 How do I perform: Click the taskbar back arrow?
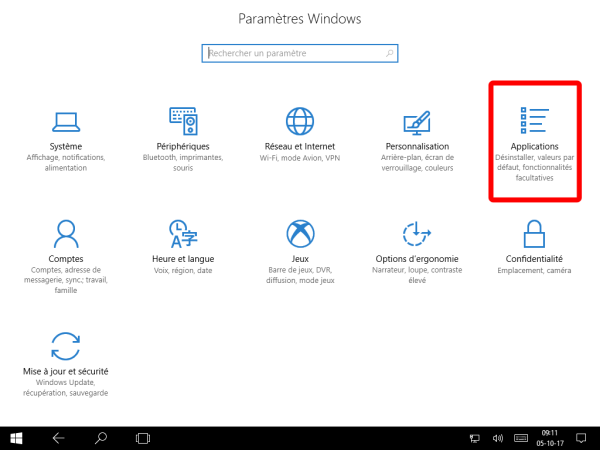tap(59, 438)
